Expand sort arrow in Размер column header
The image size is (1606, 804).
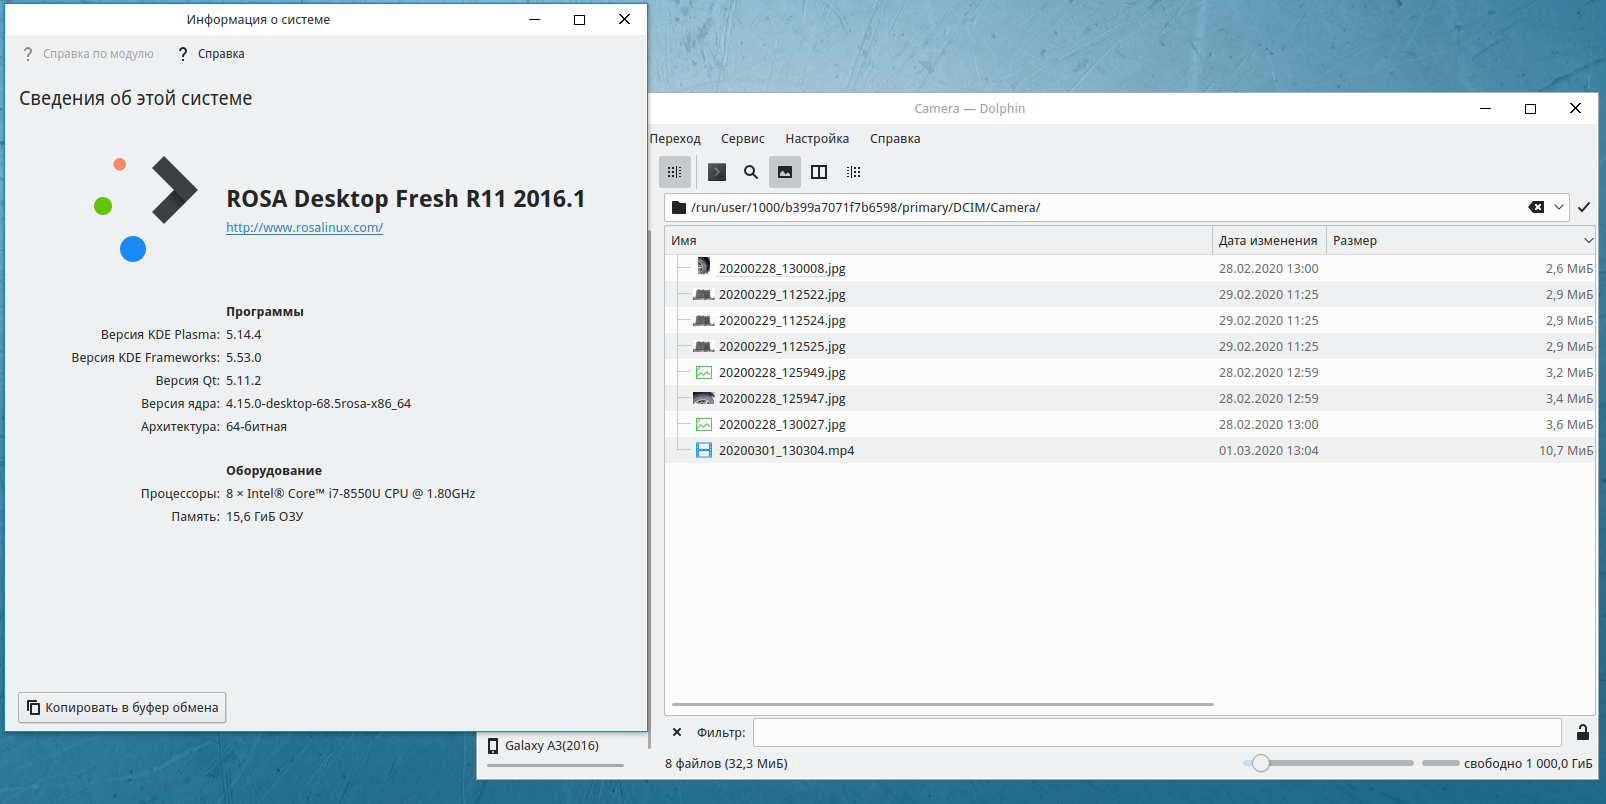pos(1588,241)
